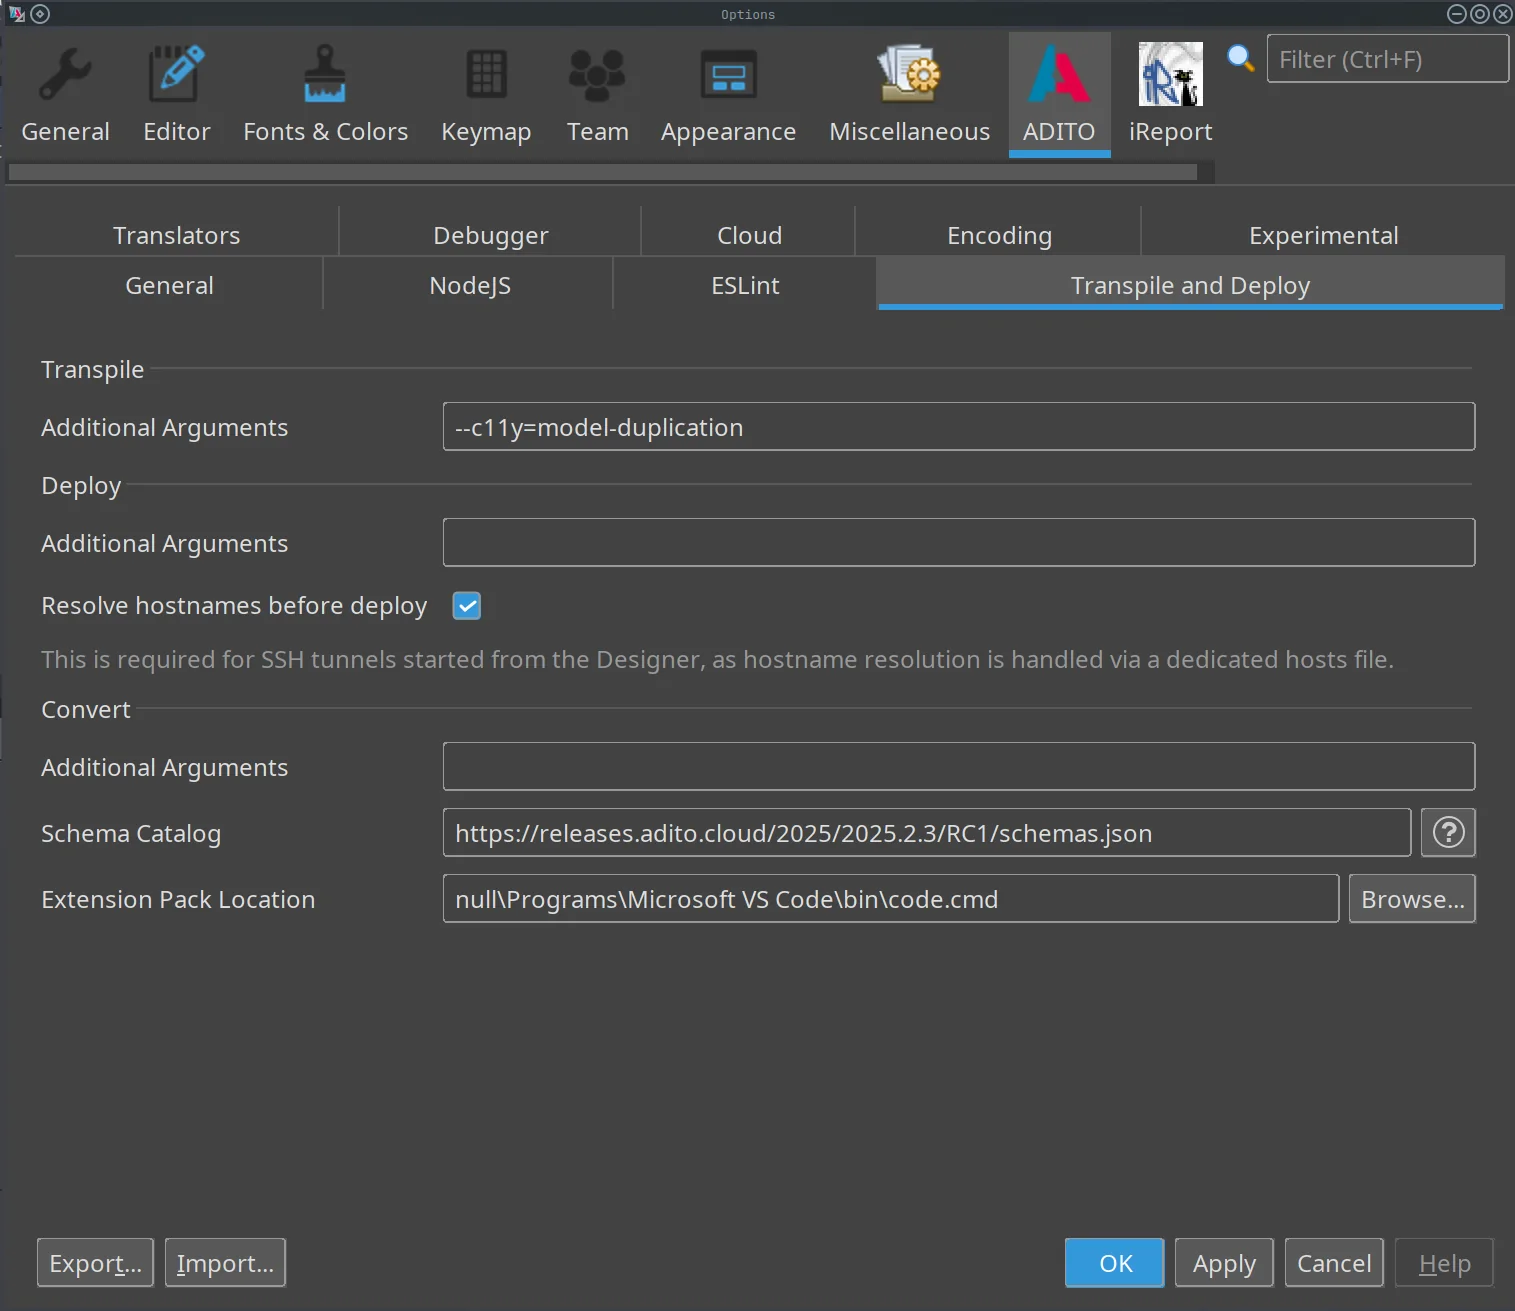This screenshot has width=1515, height=1311.
Task: Switch to the NodeJS tab
Action: 469,285
